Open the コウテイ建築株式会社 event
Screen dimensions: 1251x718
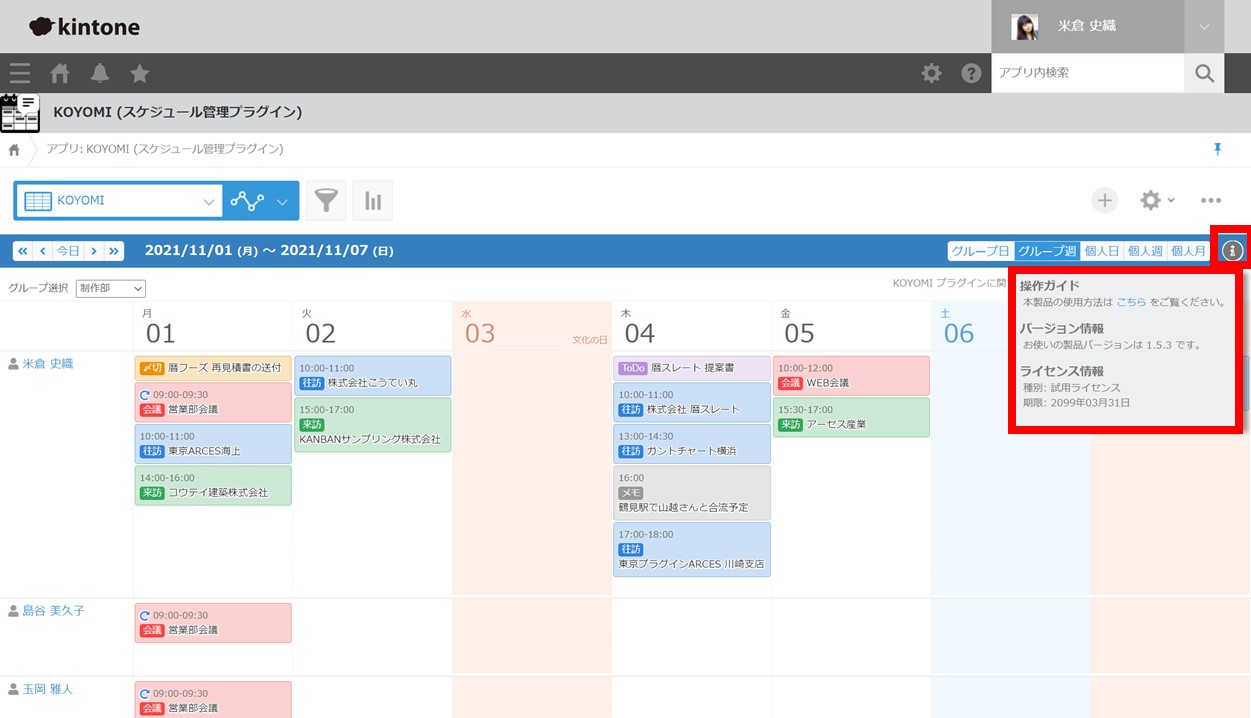[213, 485]
